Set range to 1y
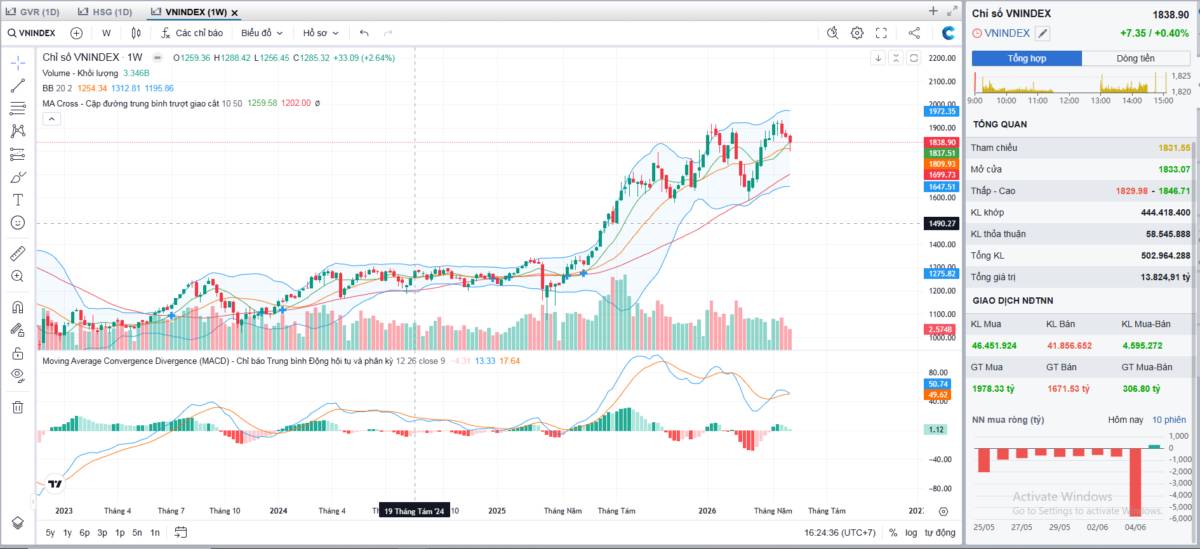This screenshot has width=1200, height=549. 67,533
